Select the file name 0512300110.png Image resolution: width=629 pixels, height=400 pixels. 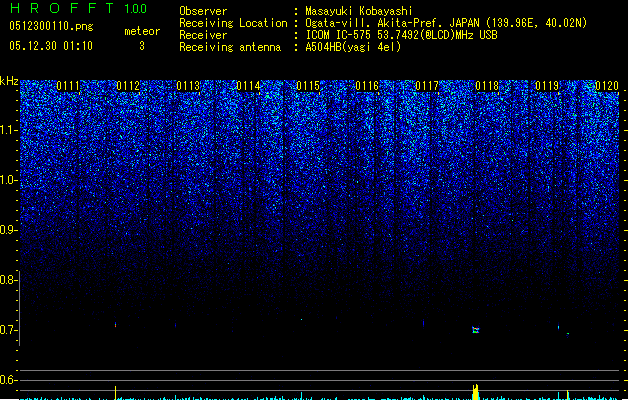click(51, 26)
